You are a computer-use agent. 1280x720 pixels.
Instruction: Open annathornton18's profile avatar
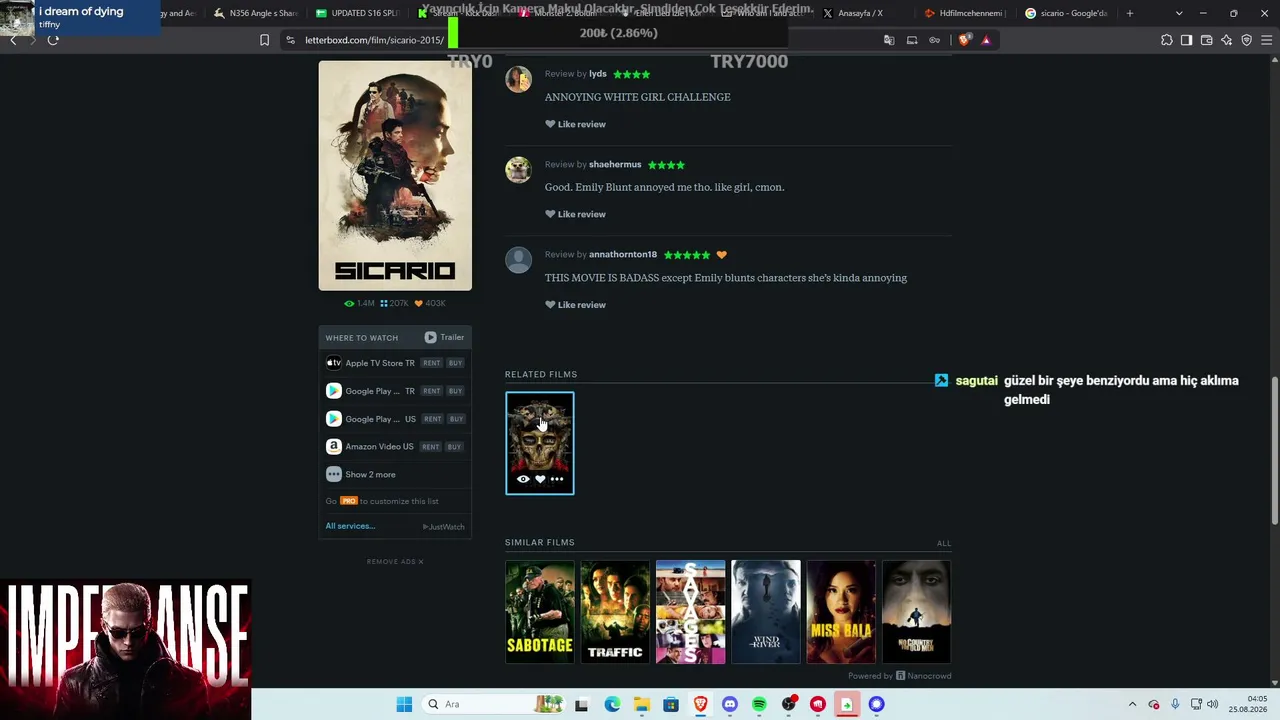pos(518,260)
